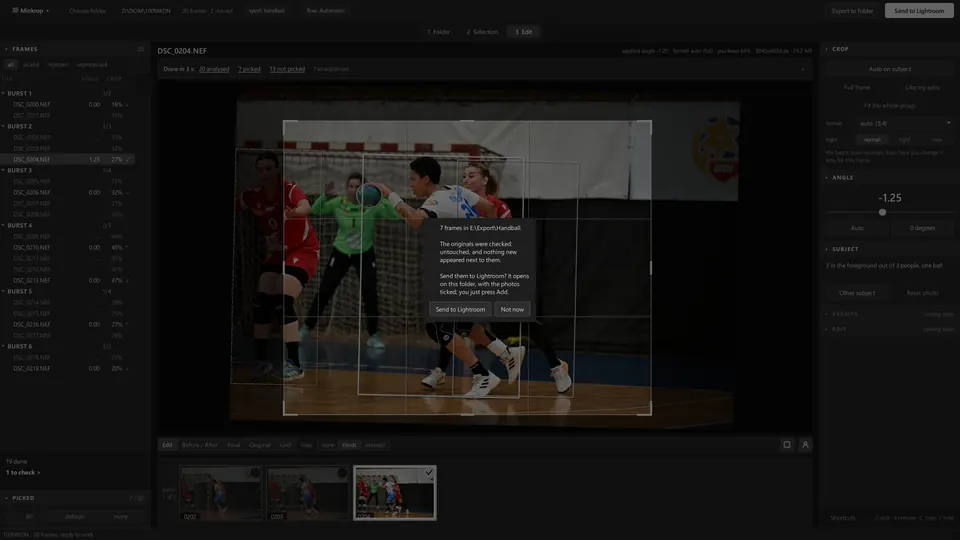The height and width of the screenshot is (540, 960).
Task: Click the angle slider handle
Action: coord(882,212)
